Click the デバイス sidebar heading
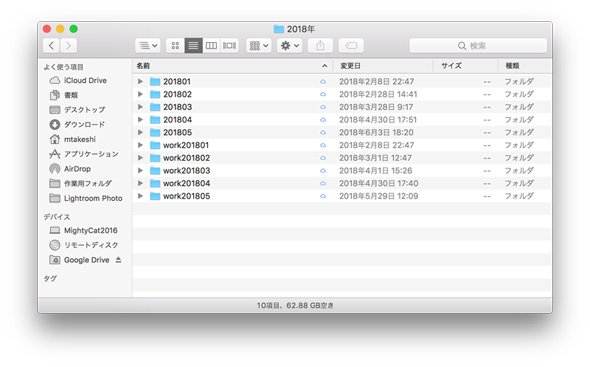 click(56, 217)
